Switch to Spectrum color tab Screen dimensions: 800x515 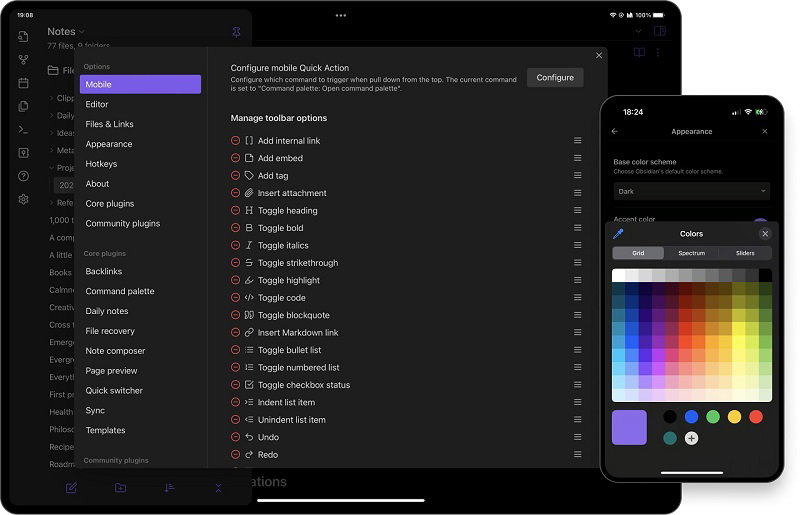pos(691,253)
